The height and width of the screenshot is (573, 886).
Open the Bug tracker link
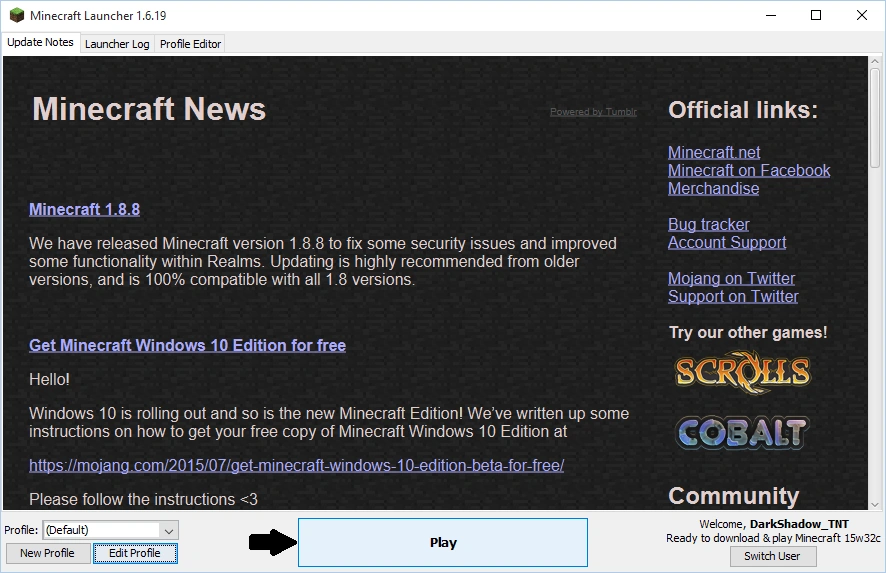pos(709,224)
